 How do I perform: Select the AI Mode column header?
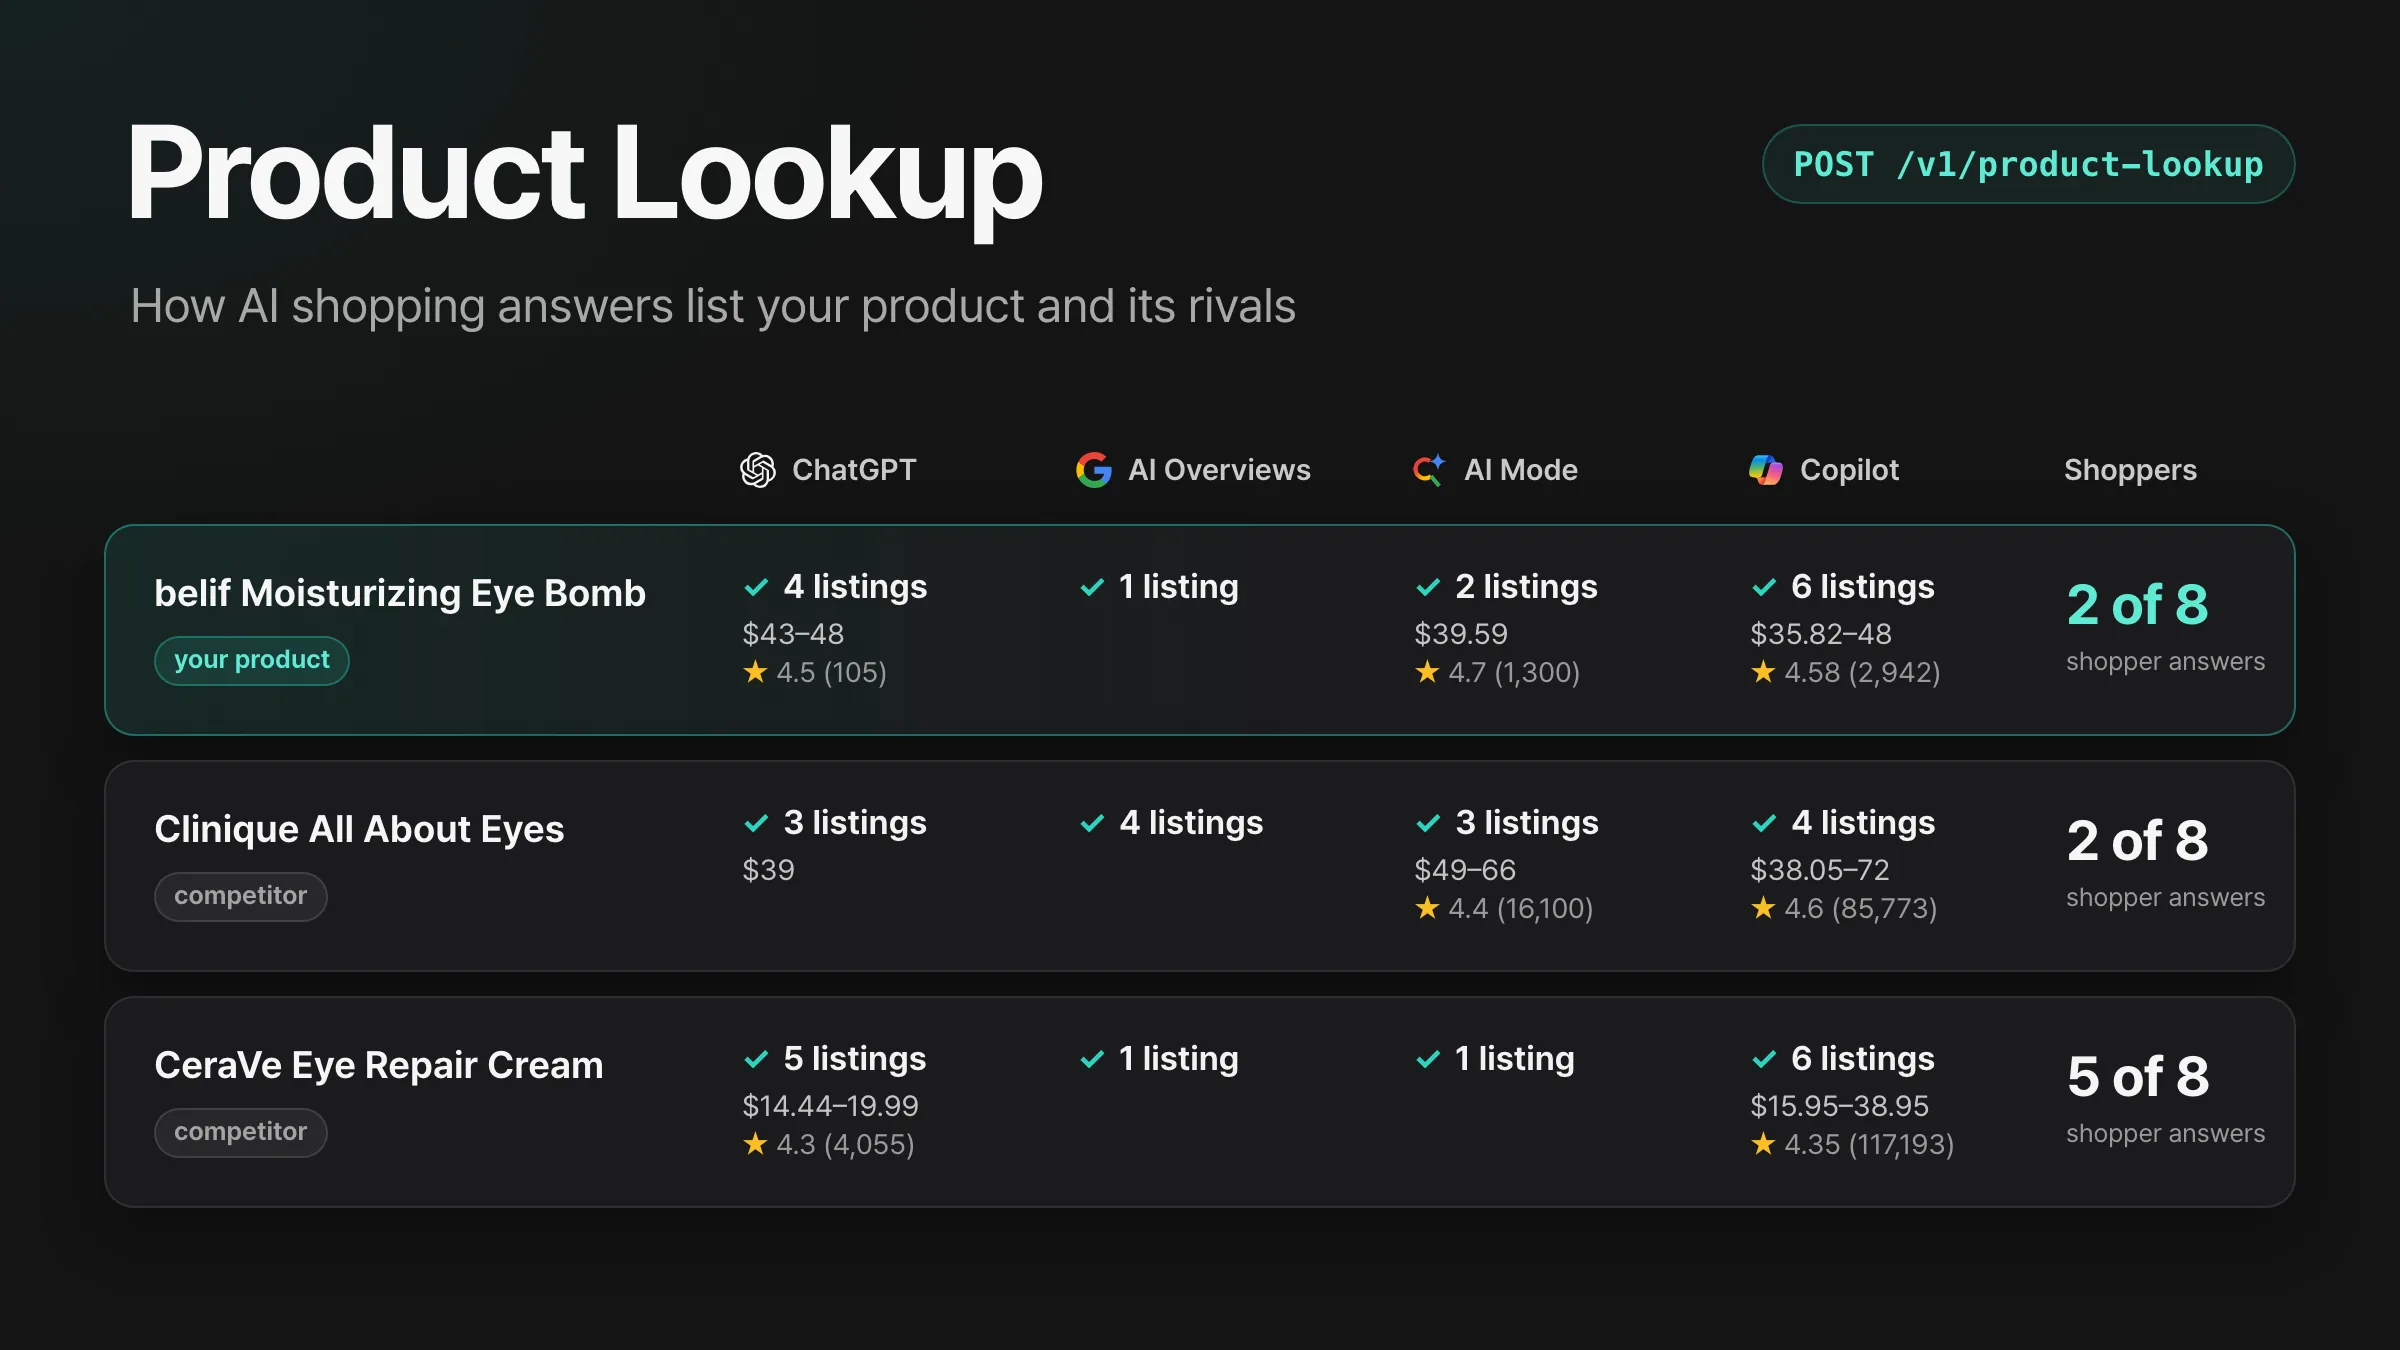coord(1495,470)
